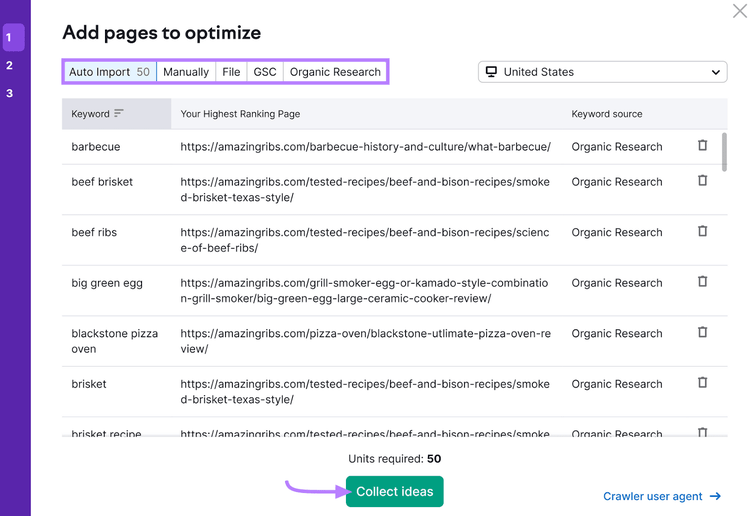Viewport: 750px width, 516px height.
Task: Click the Units required: 50 text
Action: (x=395, y=459)
